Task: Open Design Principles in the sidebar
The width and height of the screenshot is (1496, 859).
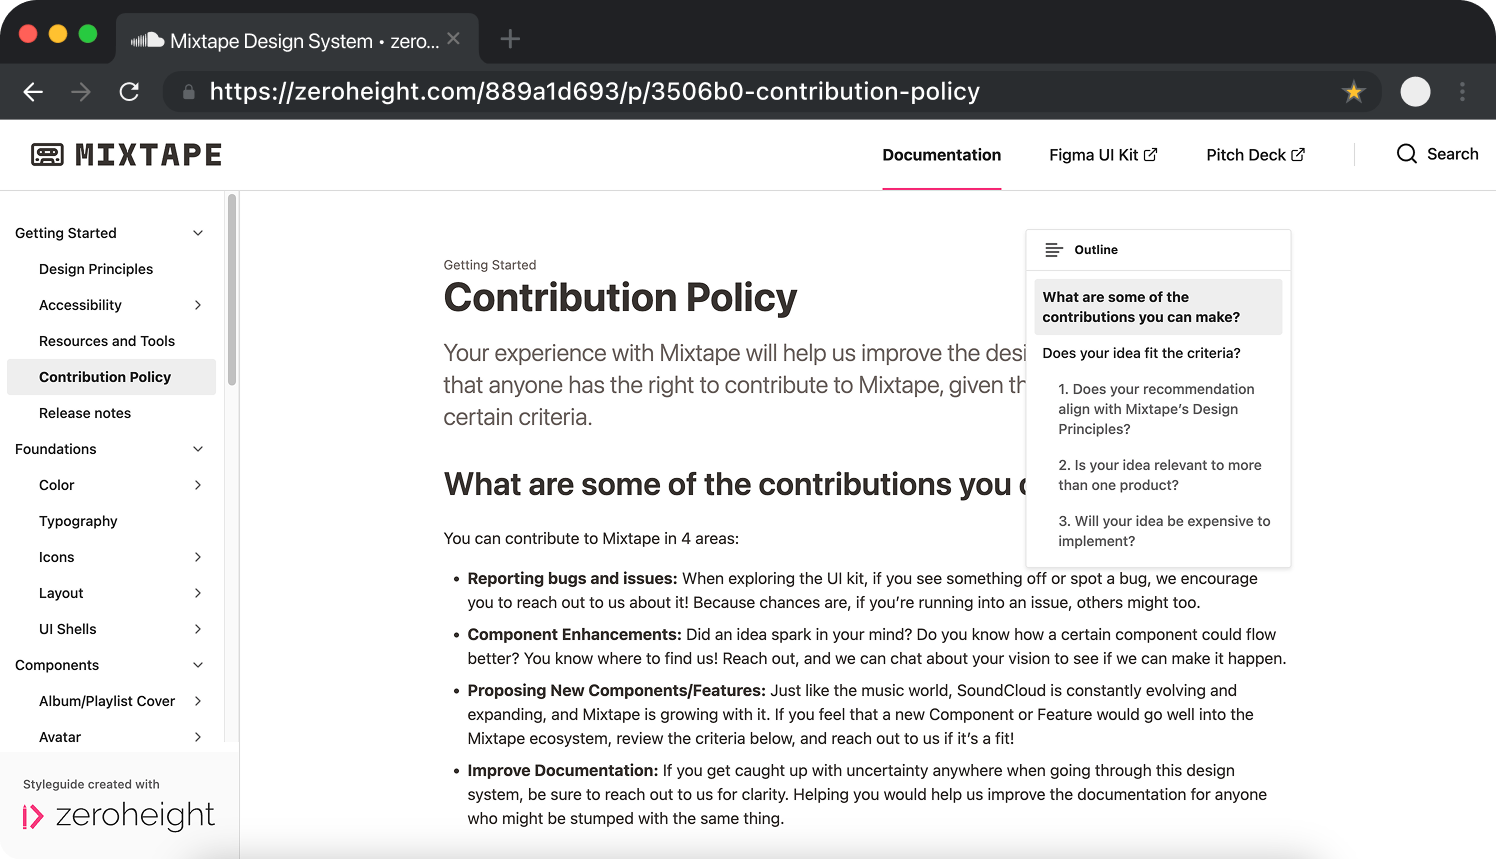Action: pyautogui.click(x=96, y=269)
